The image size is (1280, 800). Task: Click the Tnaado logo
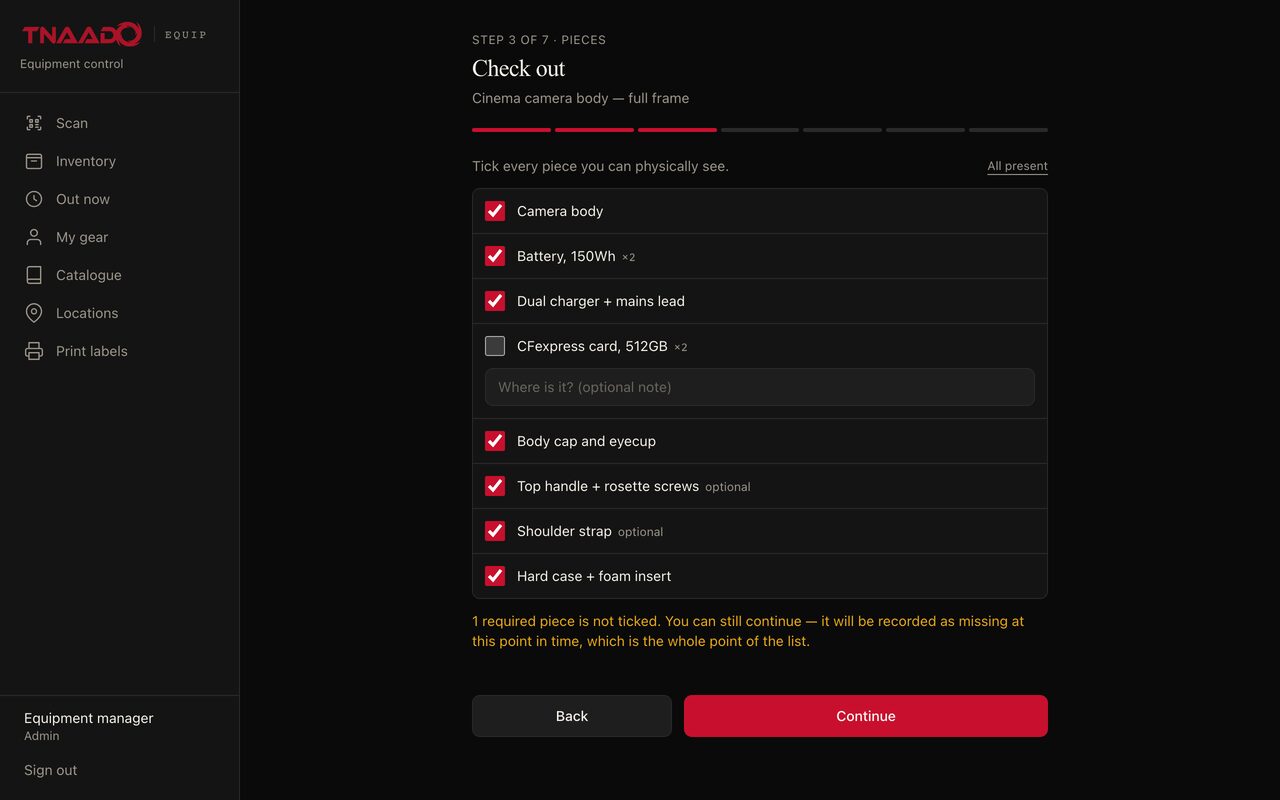[82, 35]
